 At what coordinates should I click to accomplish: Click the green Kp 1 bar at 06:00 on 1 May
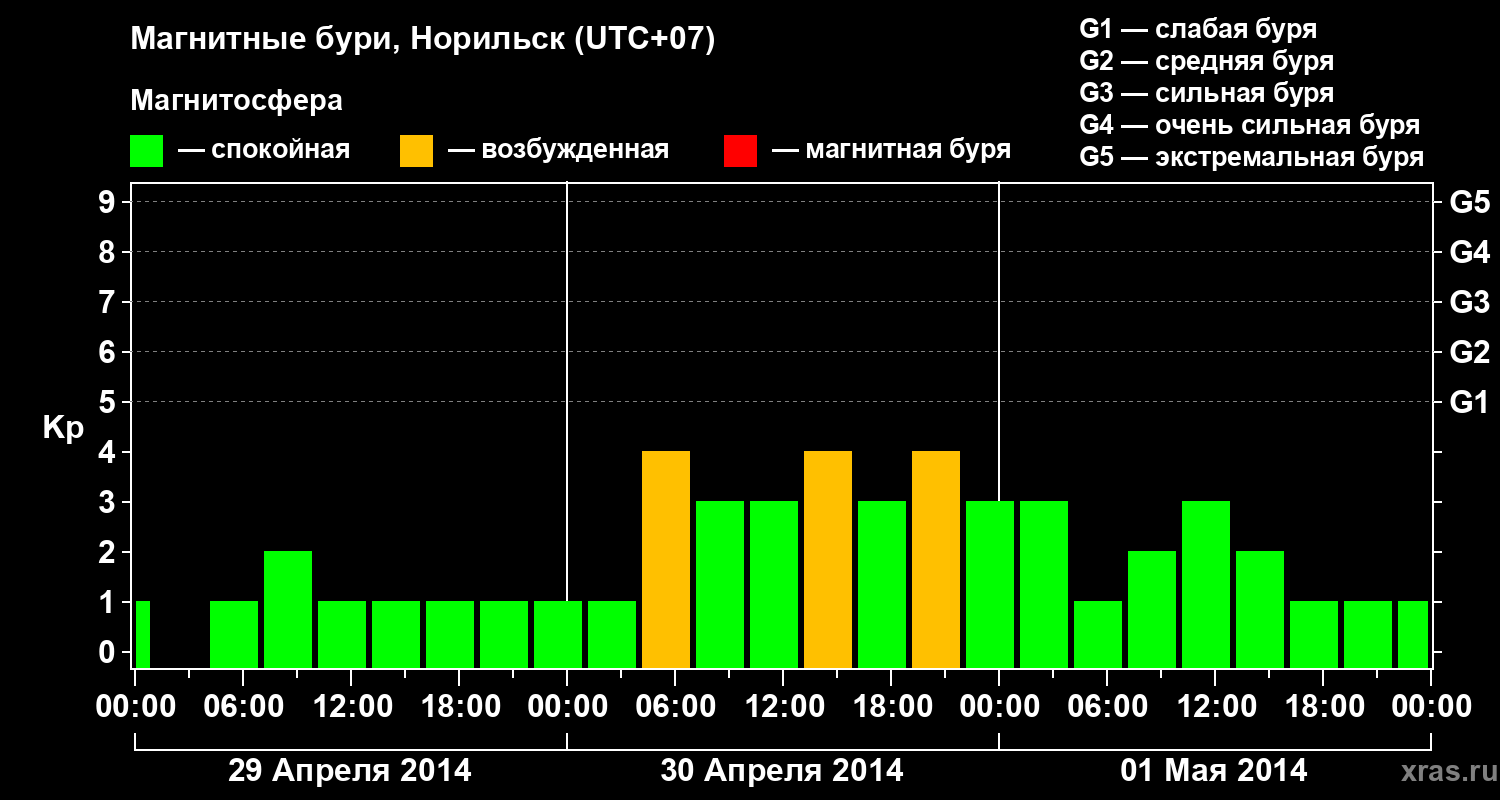(1098, 634)
